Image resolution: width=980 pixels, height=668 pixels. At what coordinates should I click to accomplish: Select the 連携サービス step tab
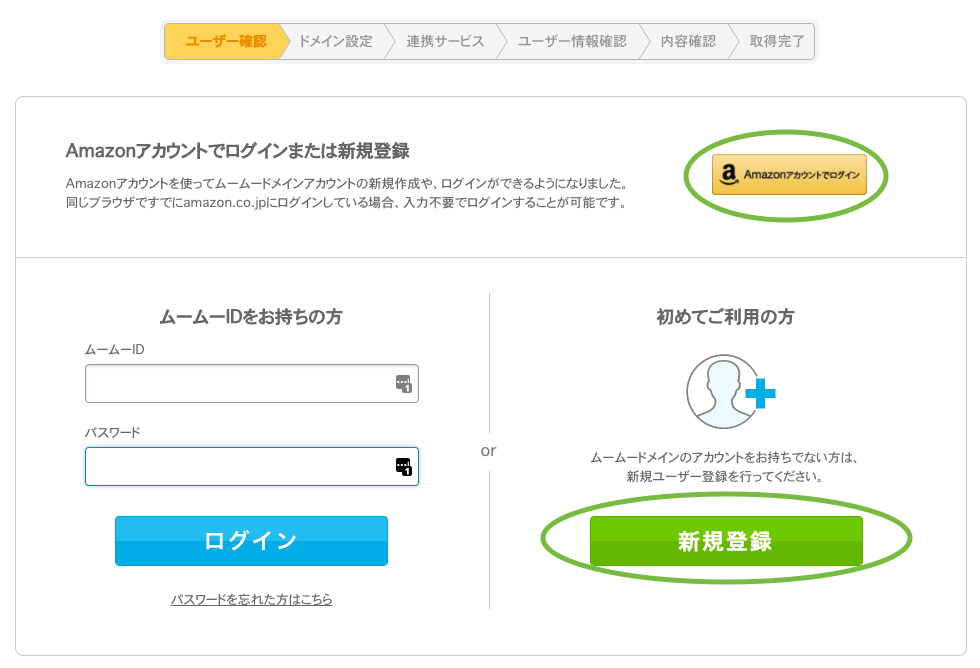pyautogui.click(x=445, y=41)
